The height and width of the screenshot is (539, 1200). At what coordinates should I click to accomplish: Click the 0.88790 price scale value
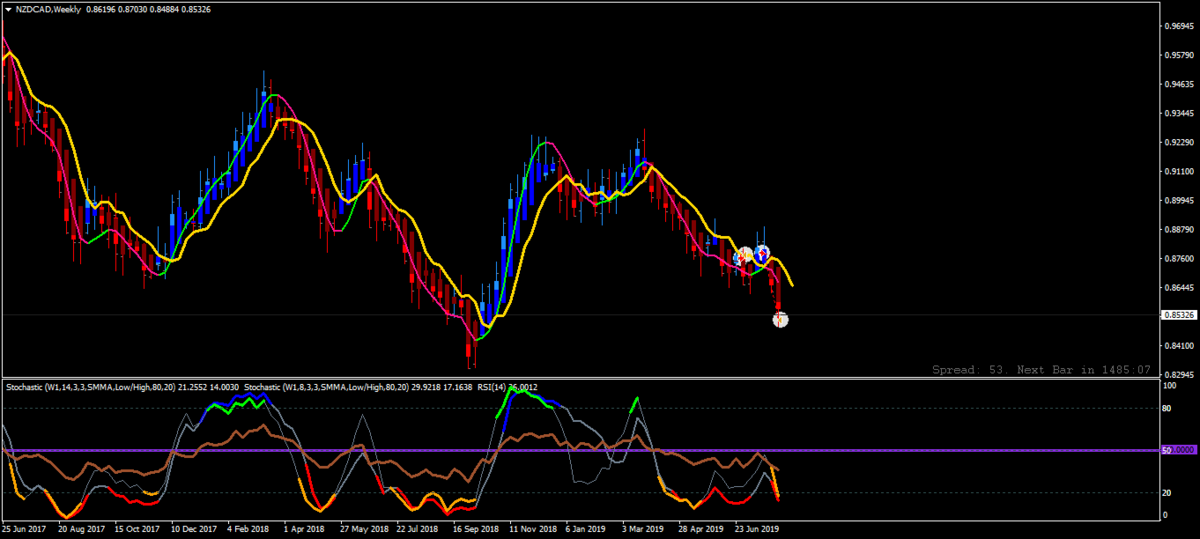(x=1180, y=230)
